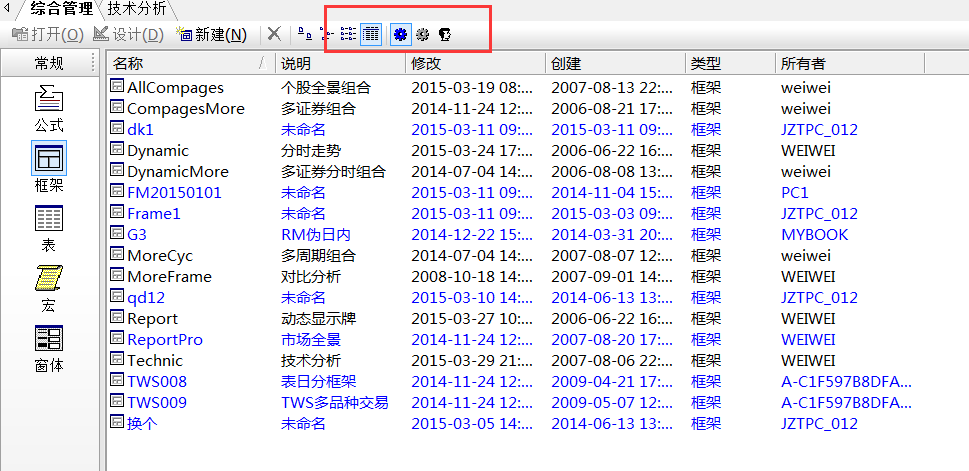Click the gray gear toolbar icon
The width and height of the screenshot is (969, 471).
(x=422, y=34)
